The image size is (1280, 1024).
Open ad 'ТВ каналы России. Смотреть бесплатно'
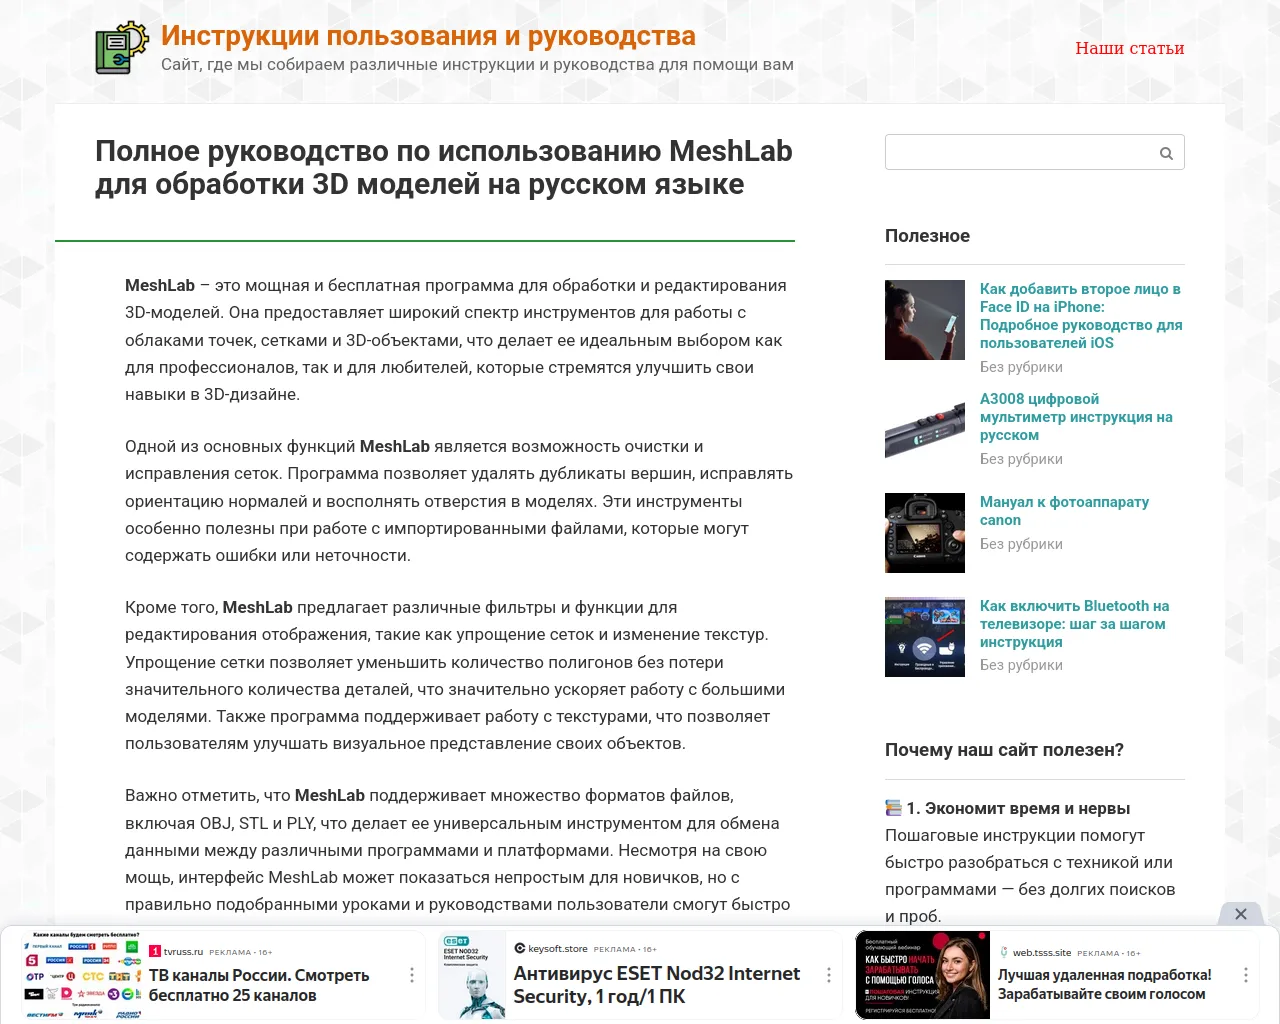(x=259, y=985)
